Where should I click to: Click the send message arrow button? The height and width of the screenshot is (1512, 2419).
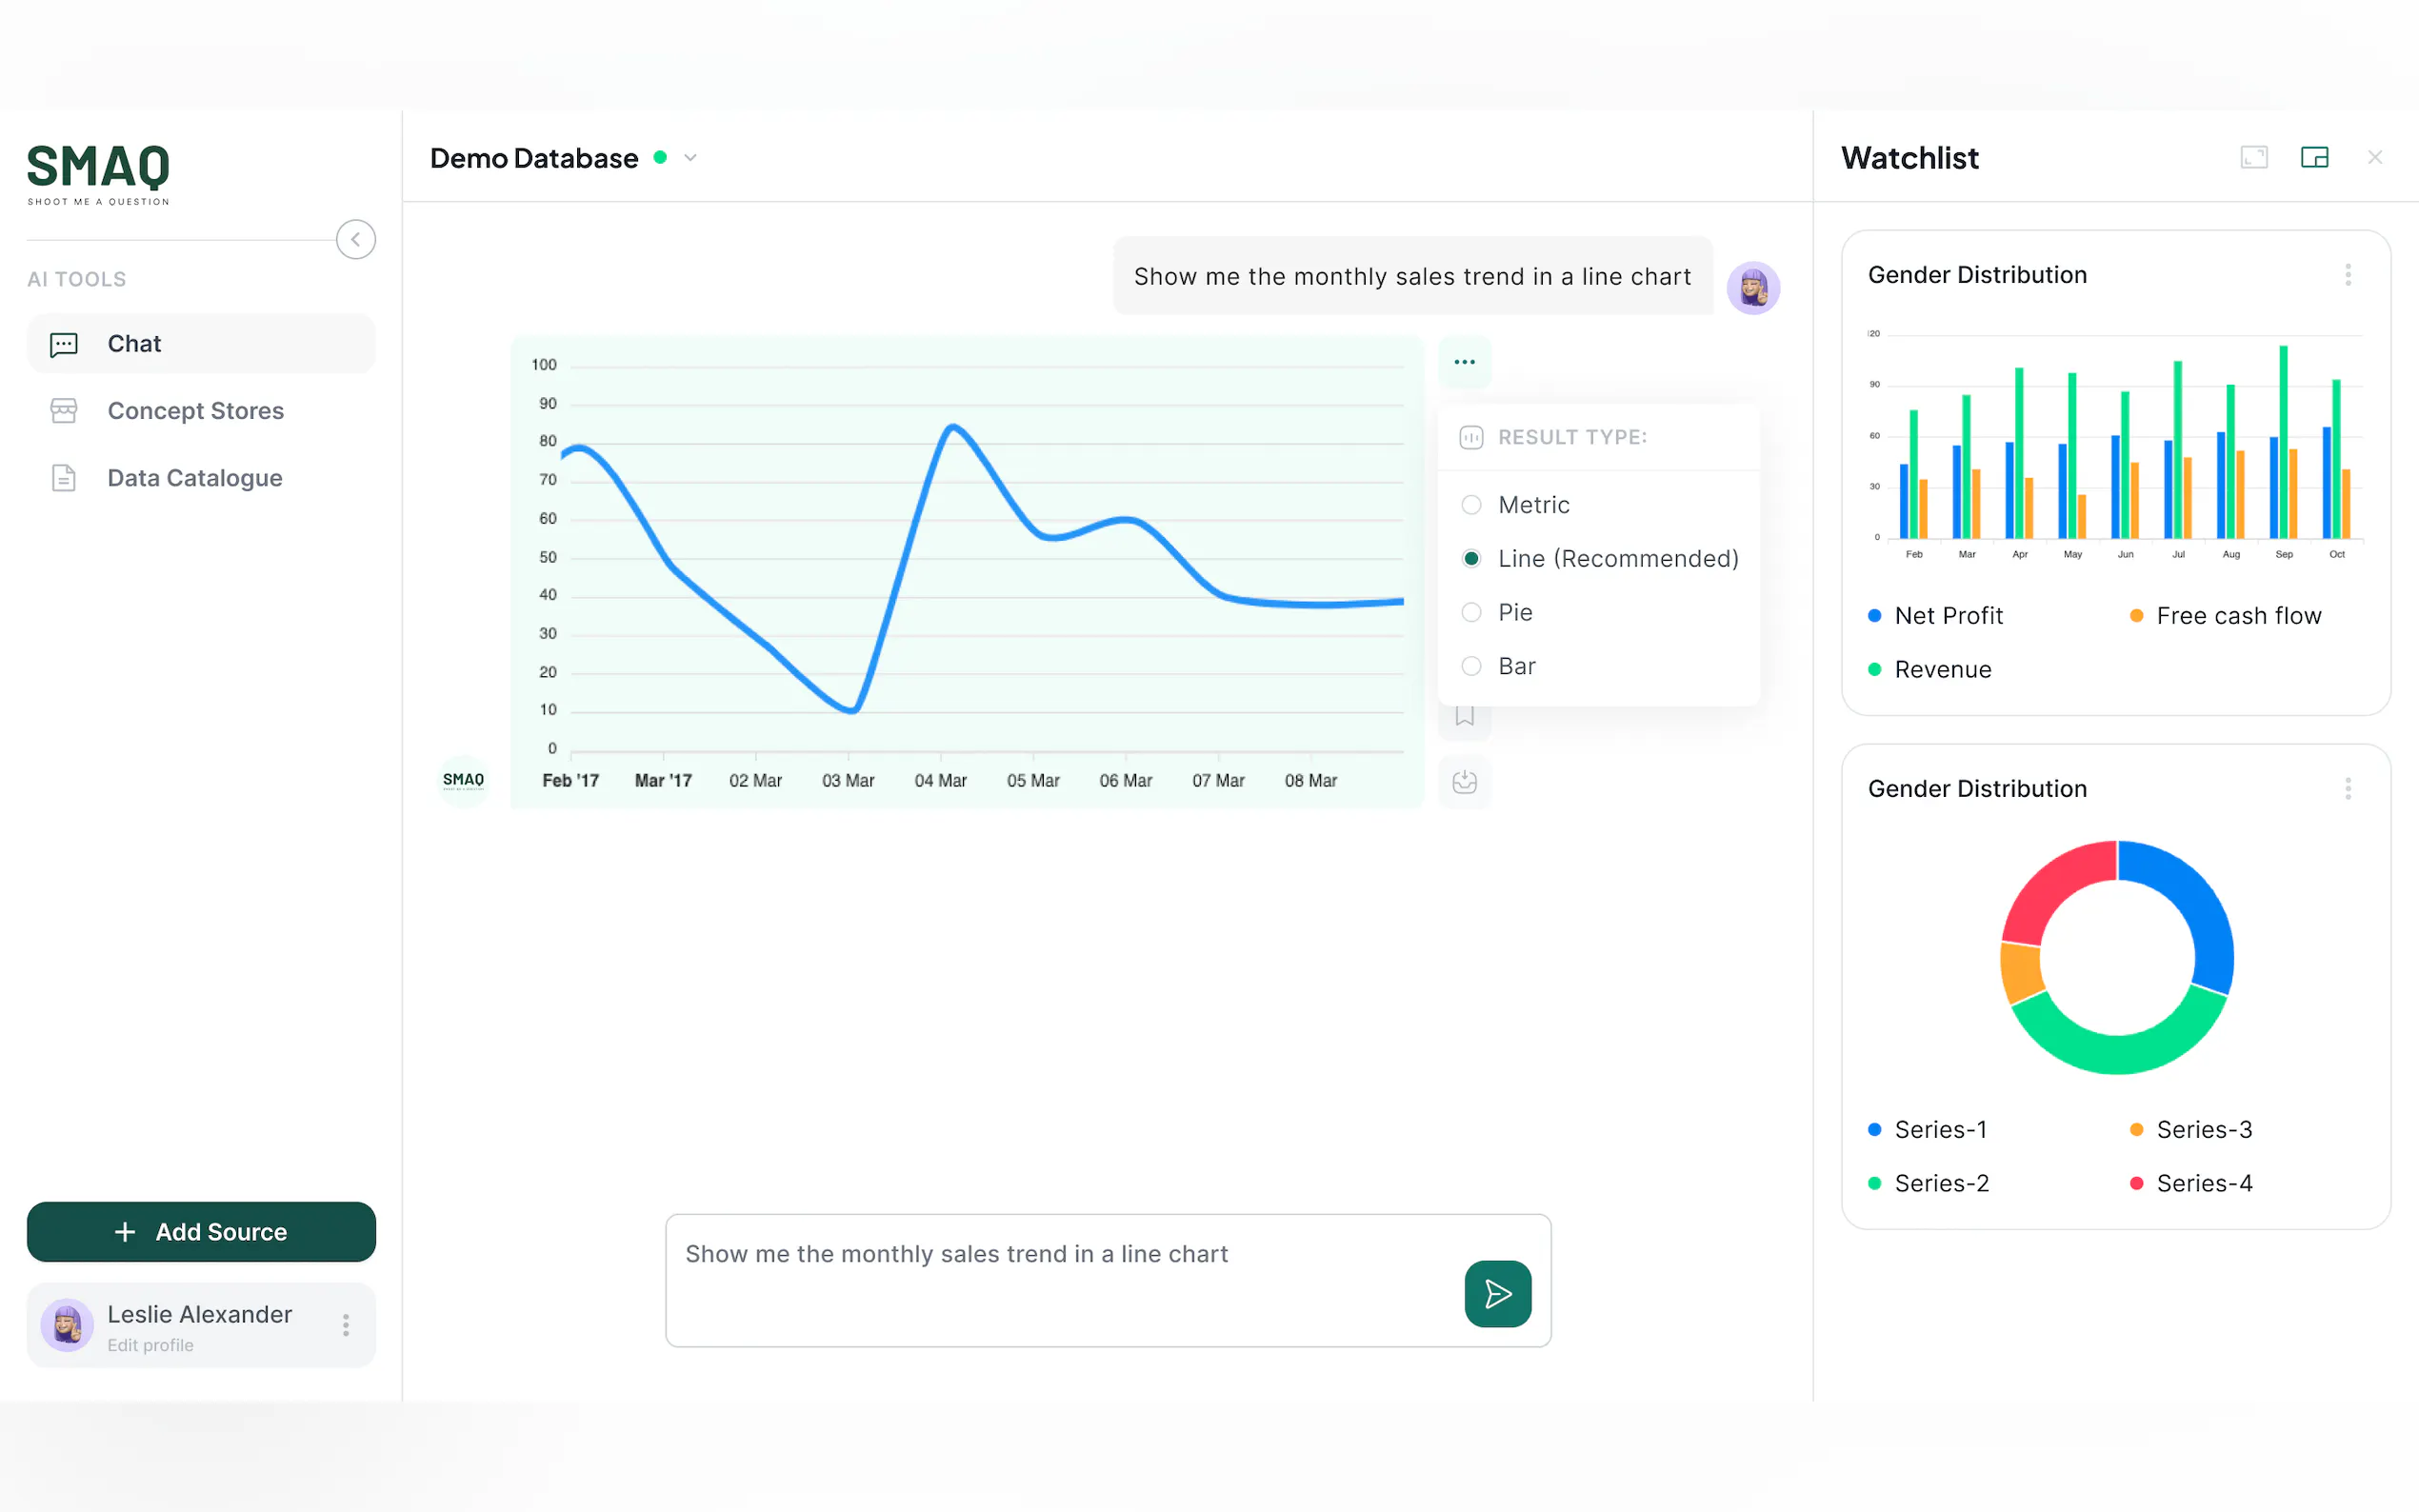click(1497, 1293)
